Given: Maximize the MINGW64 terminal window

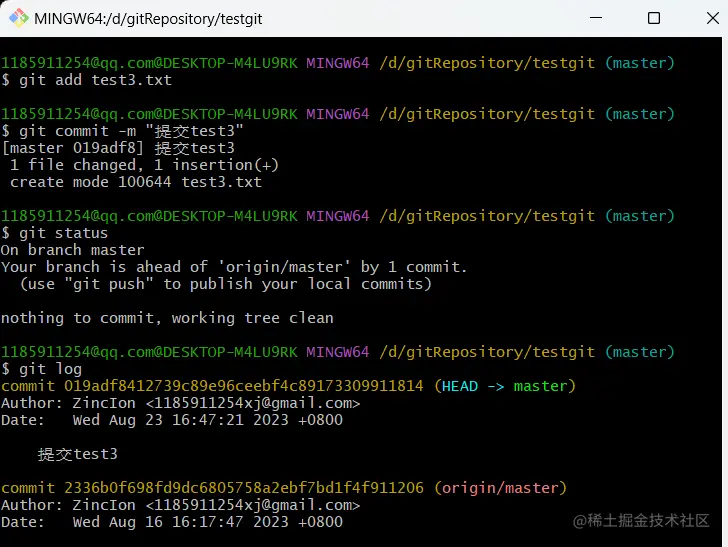Looking at the screenshot, I should pos(654,18).
